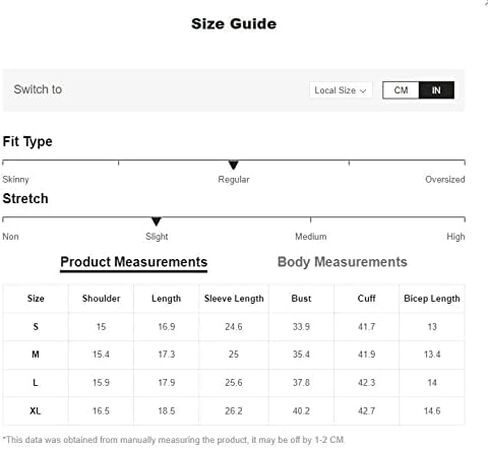Click the Oversized label on Fit Type
The image size is (488, 449).
click(445, 179)
